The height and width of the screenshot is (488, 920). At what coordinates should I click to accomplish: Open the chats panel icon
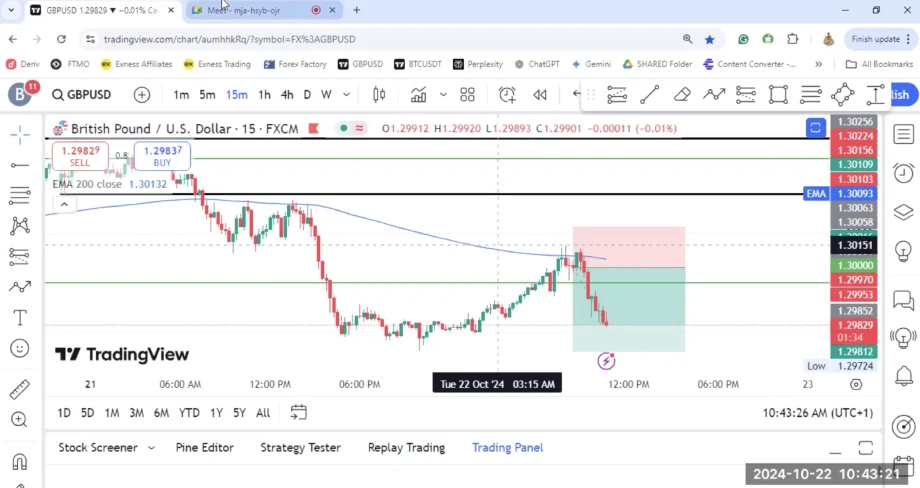pos(904,300)
